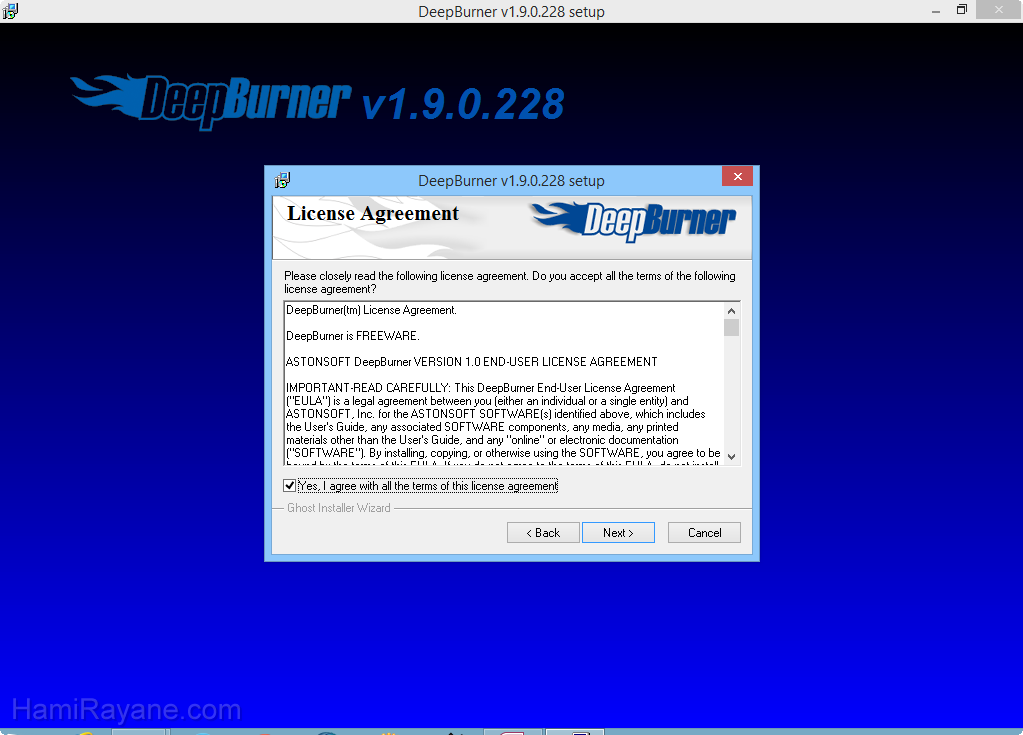Click the installer icon in dialog title bar
1023x735 pixels.
[282, 180]
